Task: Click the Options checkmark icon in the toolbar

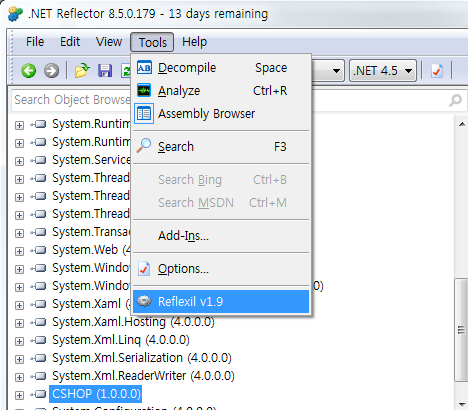Action: click(x=437, y=71)
